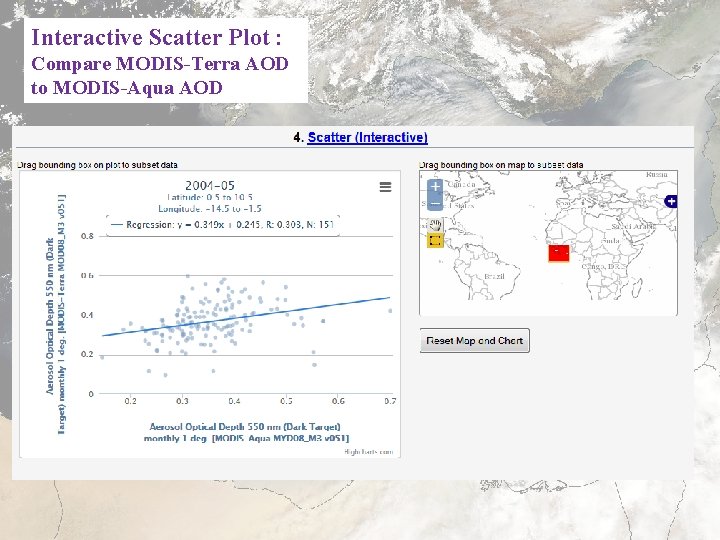Zoom in on the map

(x=435, y=186)
